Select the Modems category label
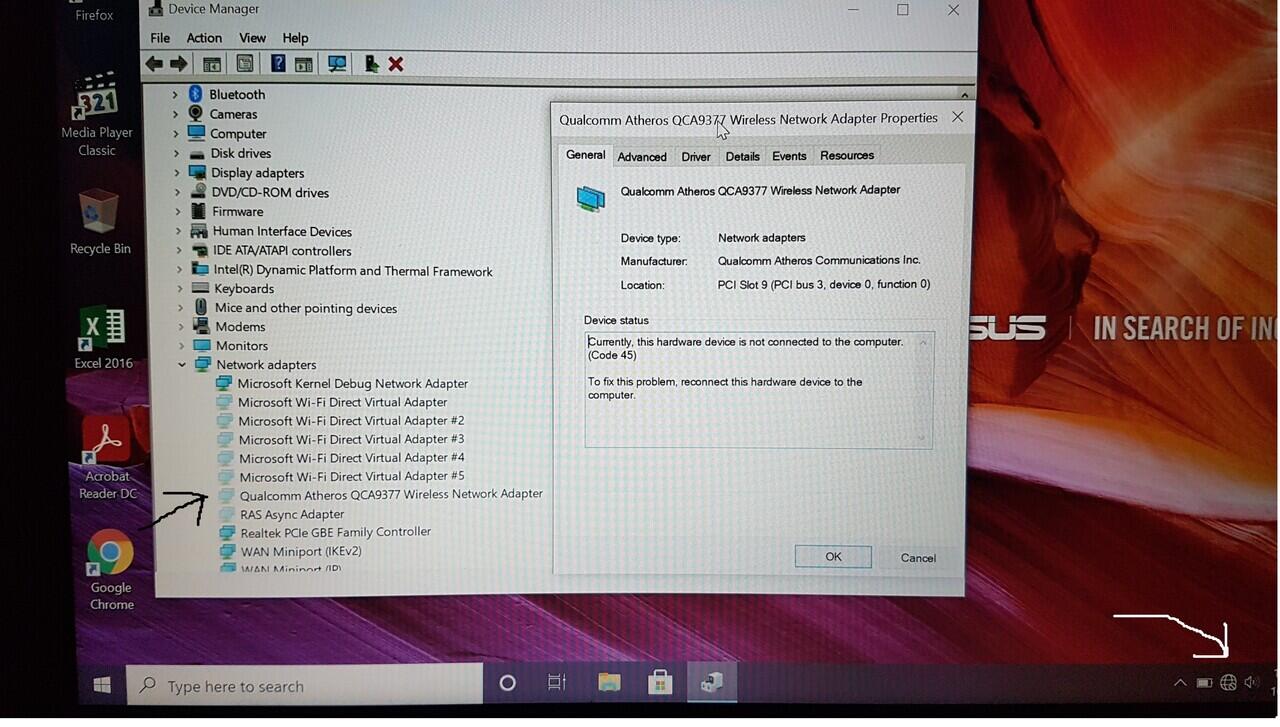 click(240, 327)
